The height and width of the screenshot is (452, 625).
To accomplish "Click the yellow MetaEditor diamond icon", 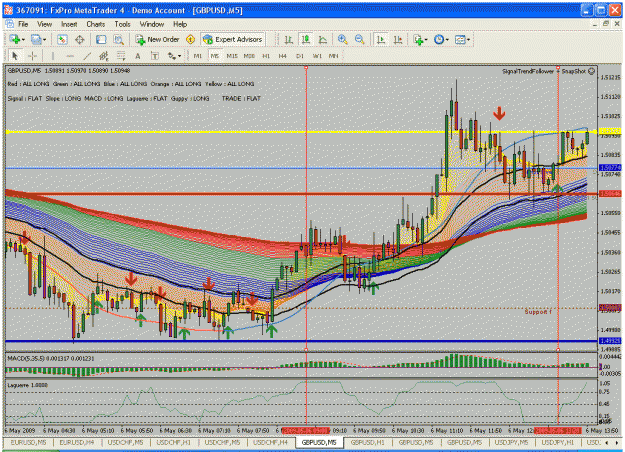I will tap(191, 39).
